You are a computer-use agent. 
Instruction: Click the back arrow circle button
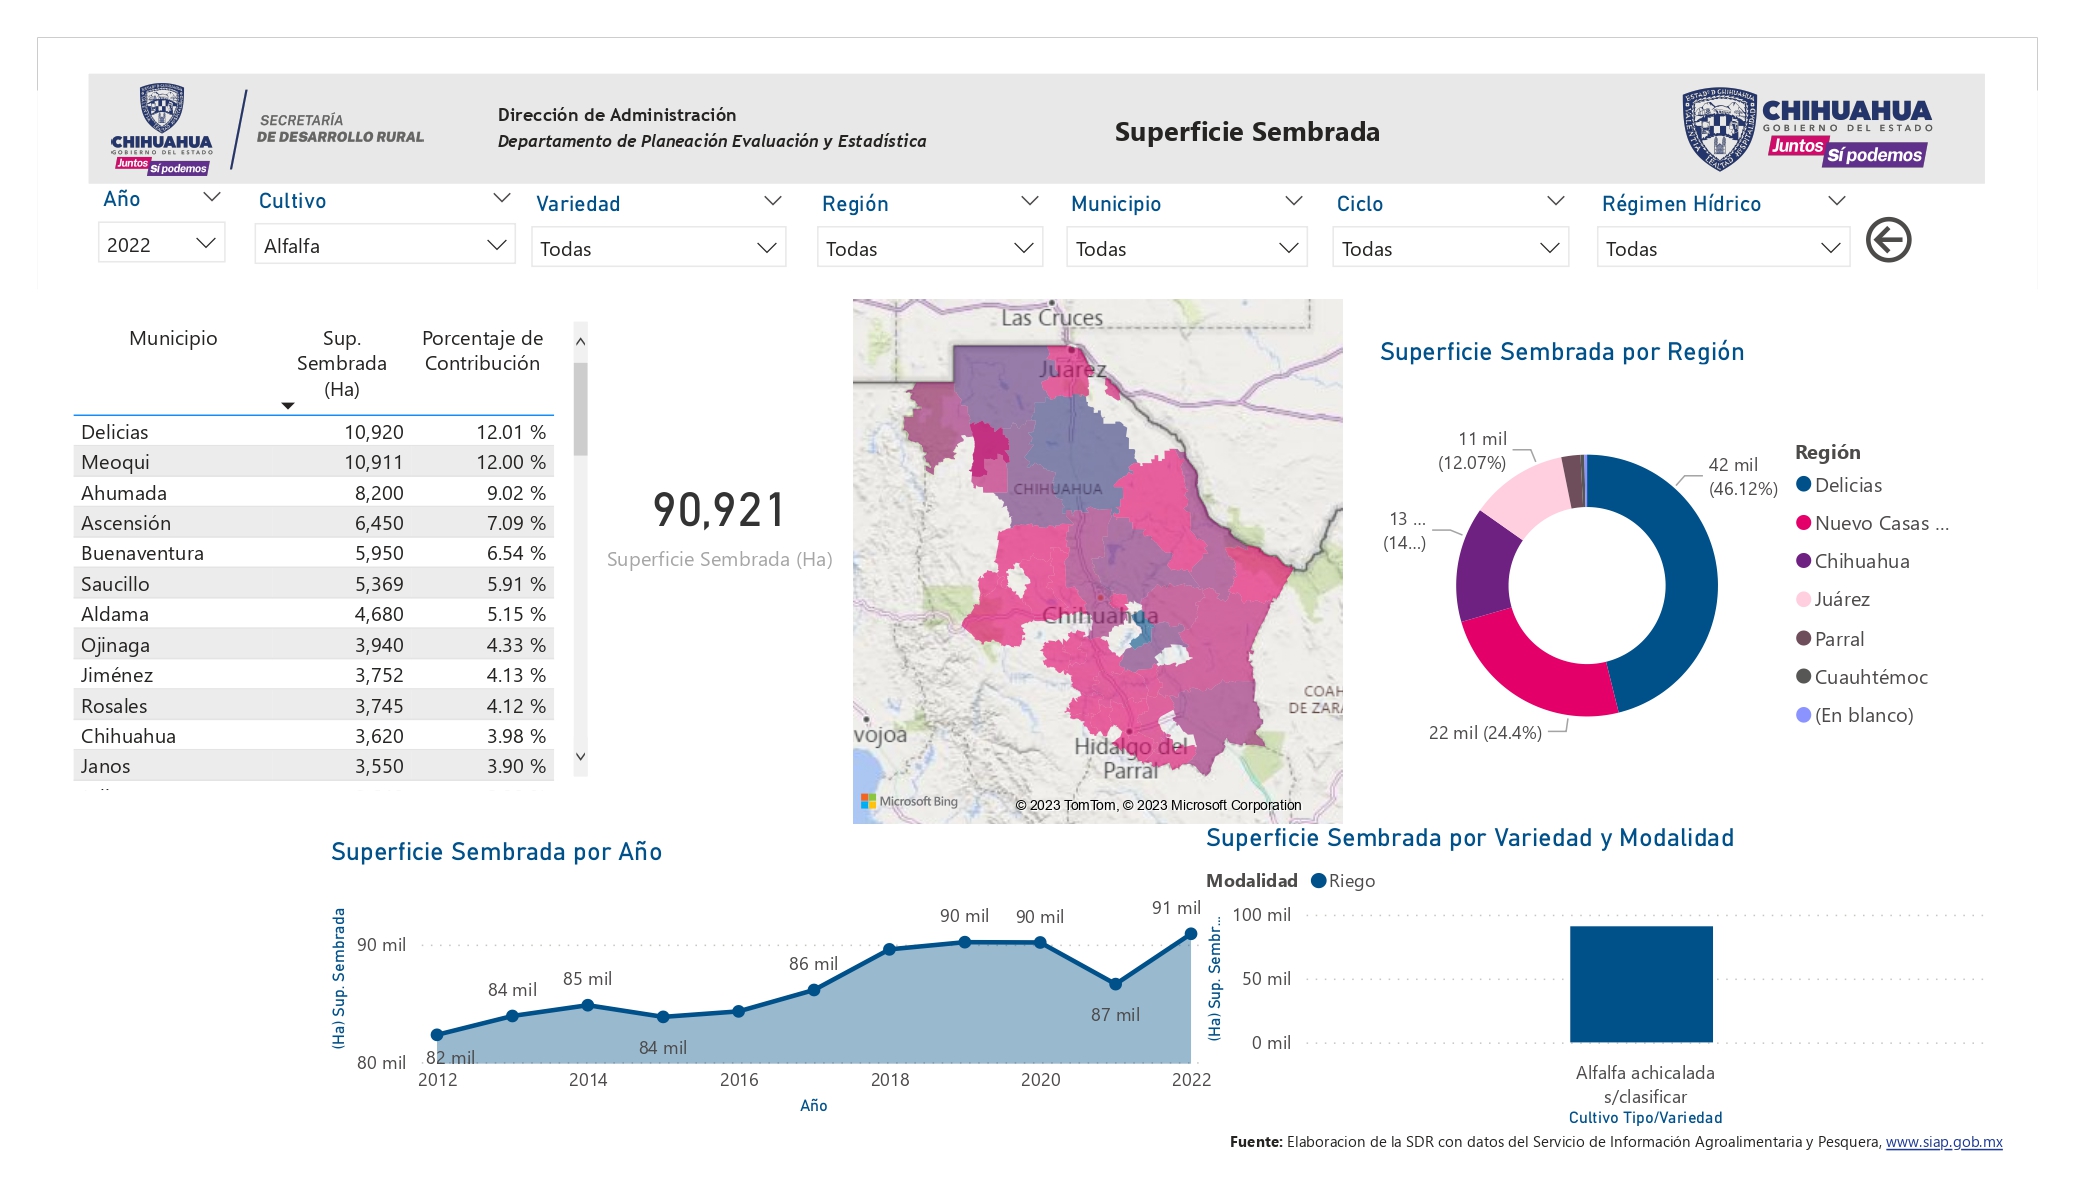tap(1888, 240)
